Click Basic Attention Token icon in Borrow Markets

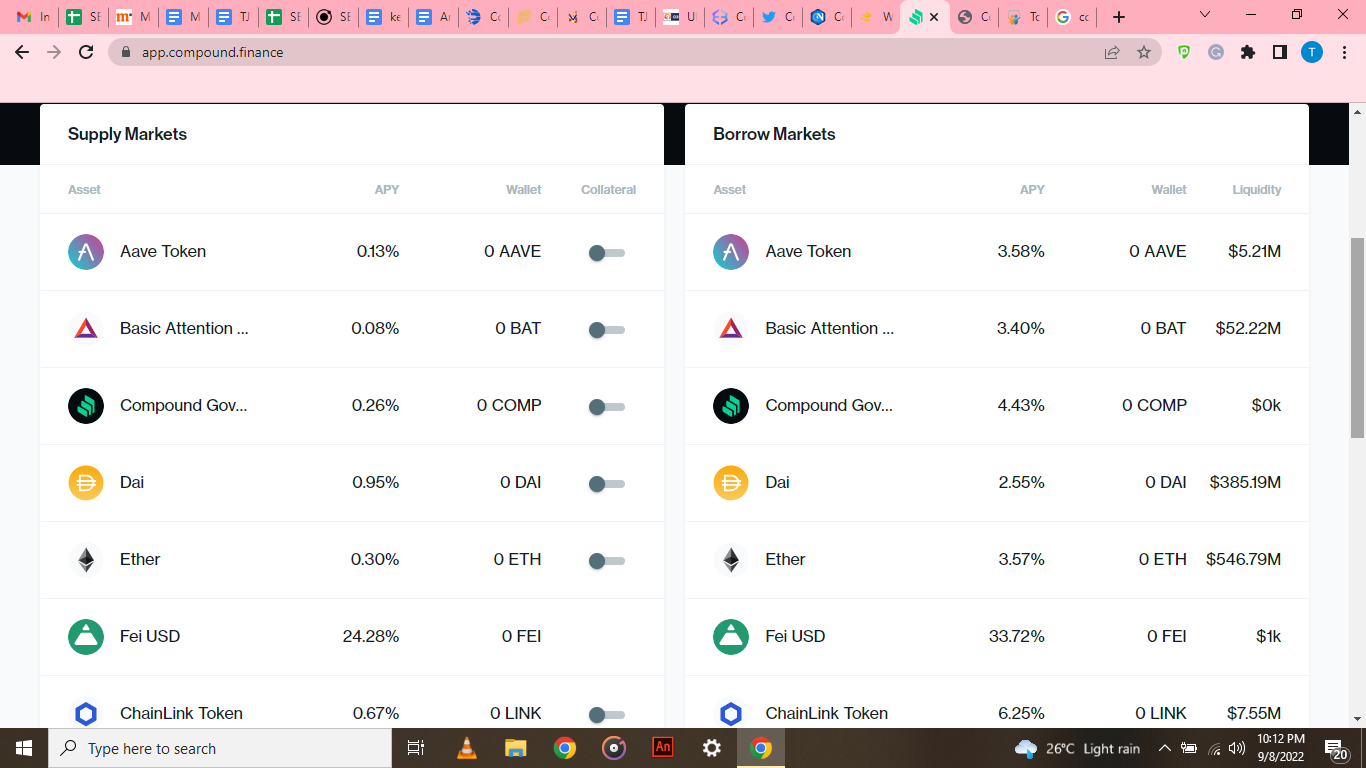click(x=731, y=329)
